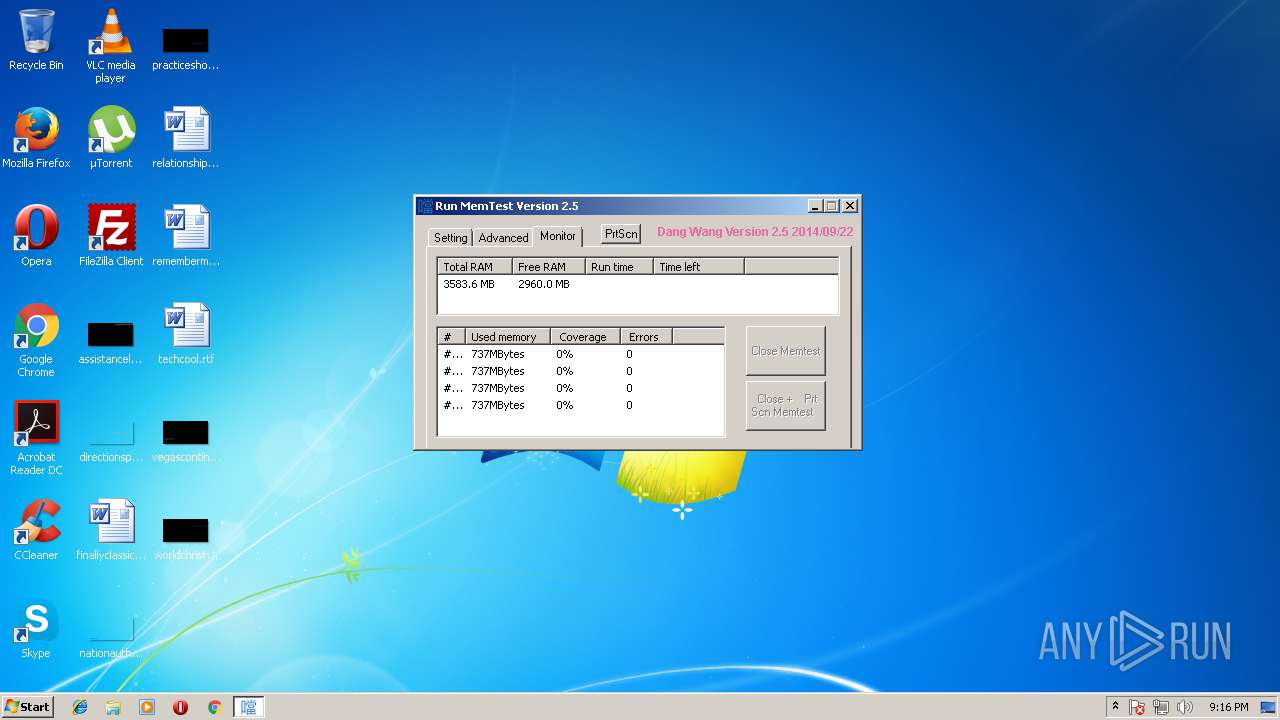
Task: Click the Free RAM column header
Action: (x=549, y=267)
